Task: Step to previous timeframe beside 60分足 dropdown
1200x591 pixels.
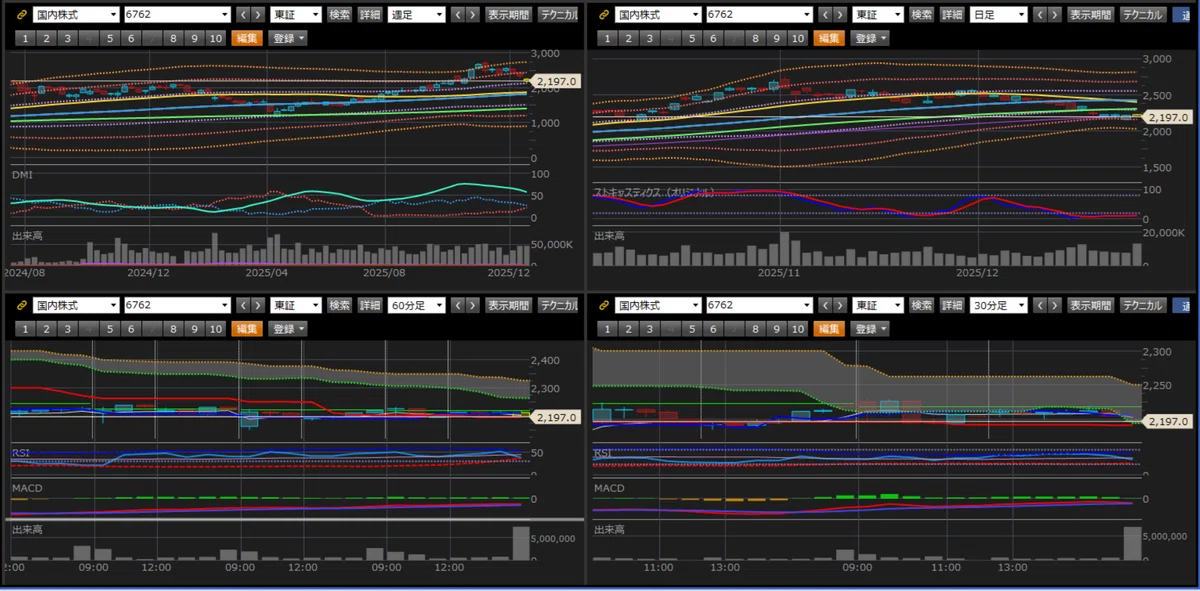Action: (x=458, y=305)
